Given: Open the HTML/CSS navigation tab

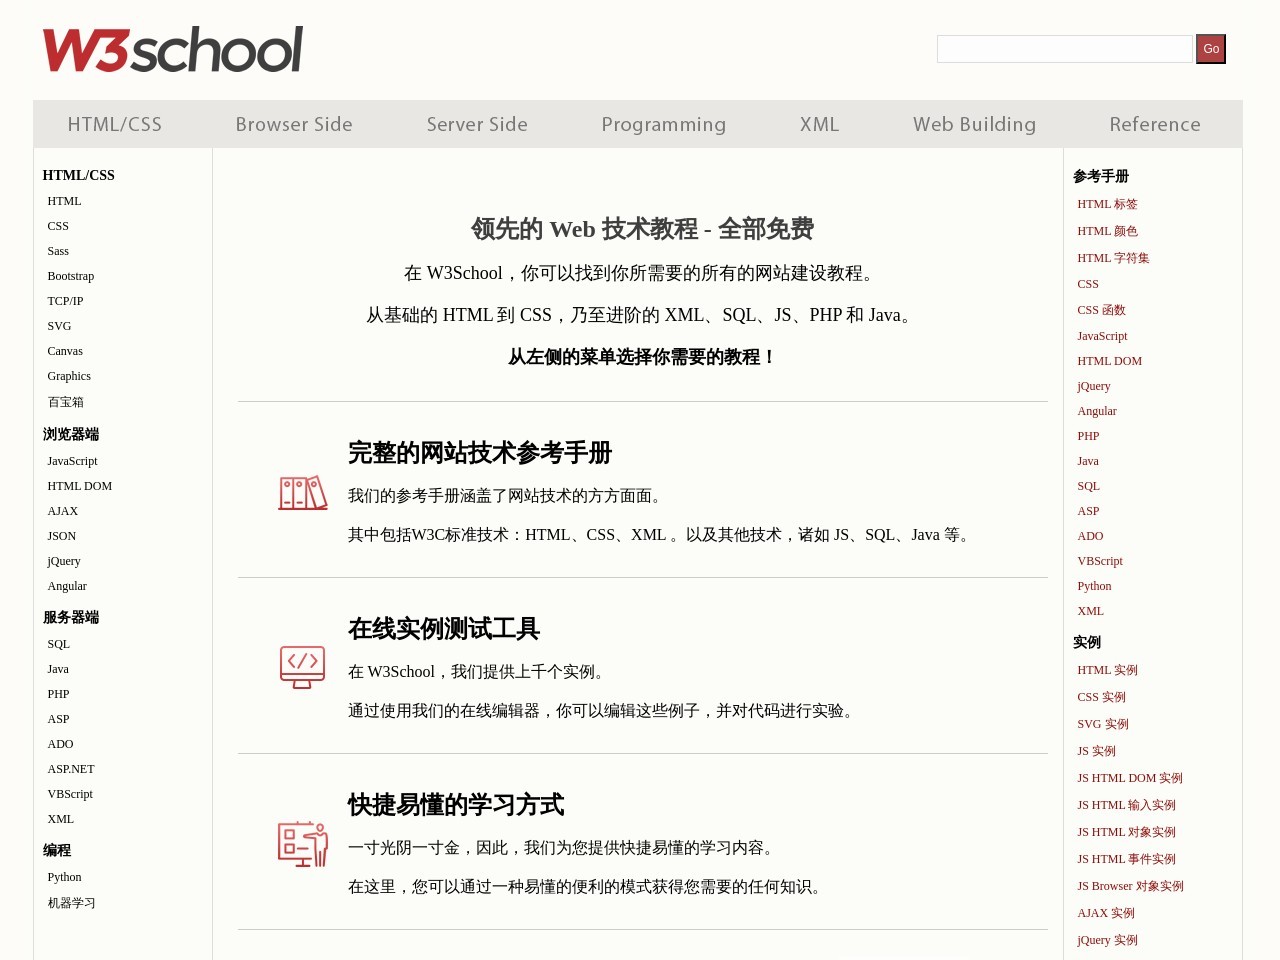Looking at the screenshot, I should (115, 124).
